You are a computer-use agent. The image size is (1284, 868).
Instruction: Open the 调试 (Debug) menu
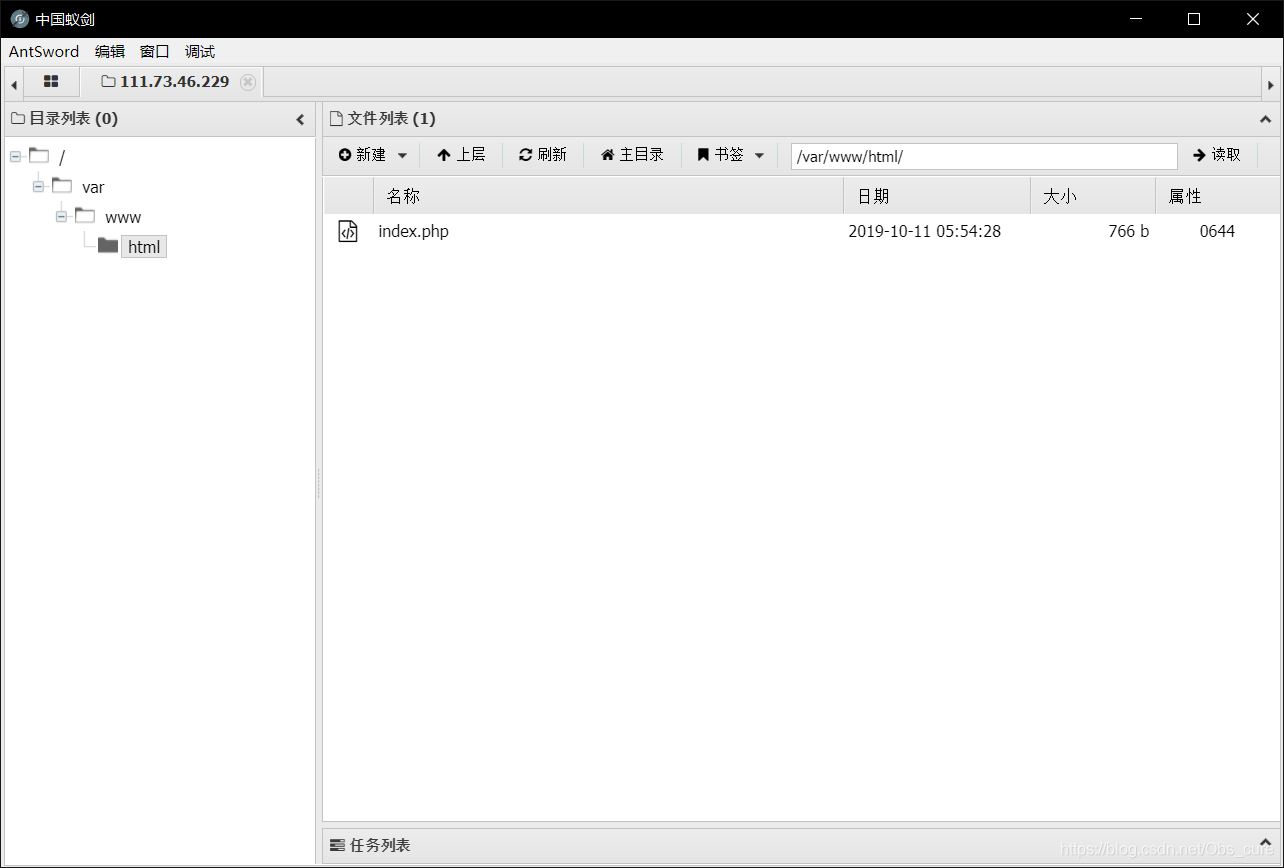[x=198, y=51]
